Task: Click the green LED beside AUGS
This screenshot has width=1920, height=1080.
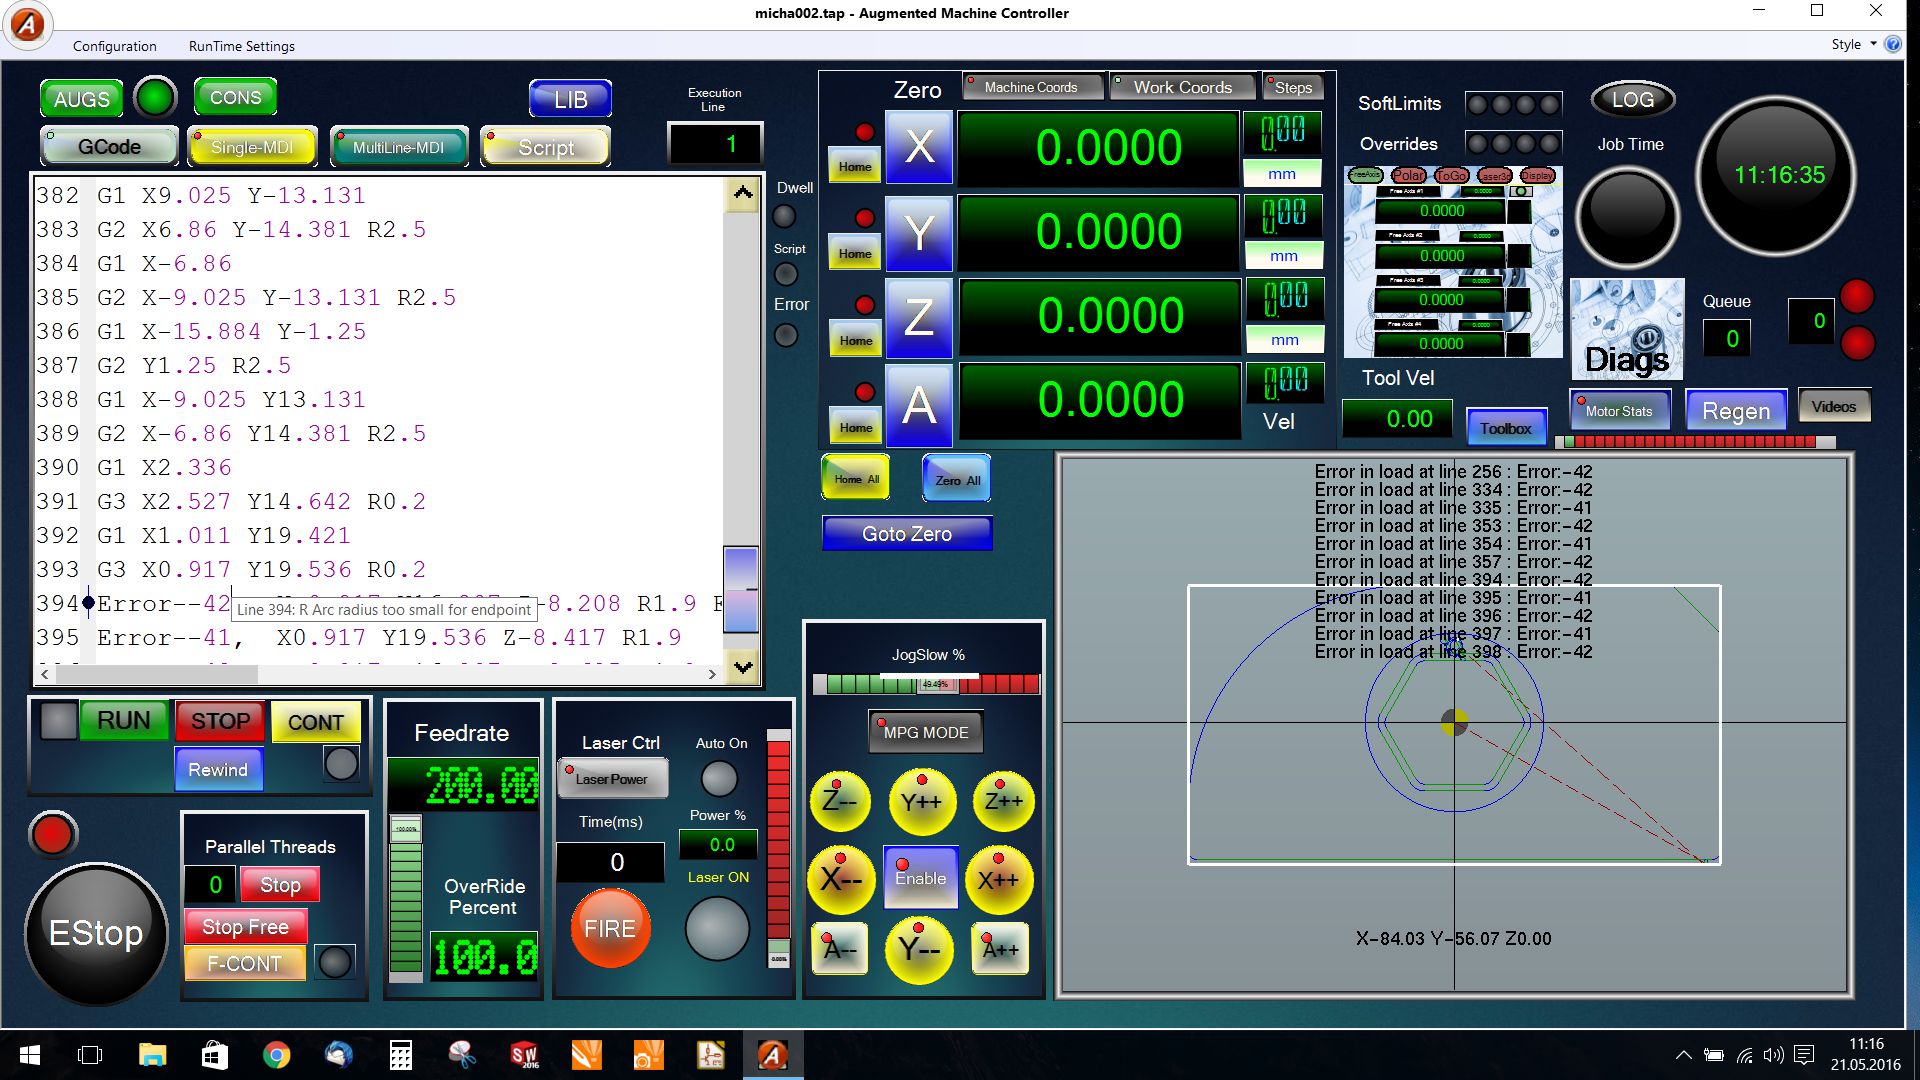Action: [155, 98]
